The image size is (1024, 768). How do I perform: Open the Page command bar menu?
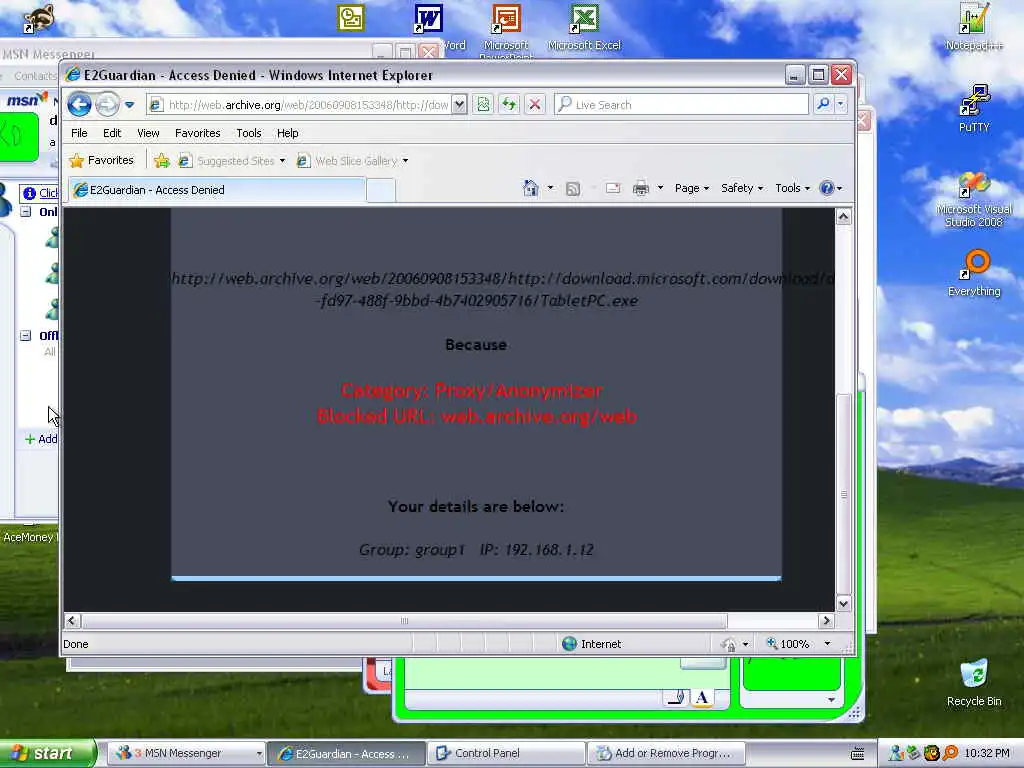(692, 188)
